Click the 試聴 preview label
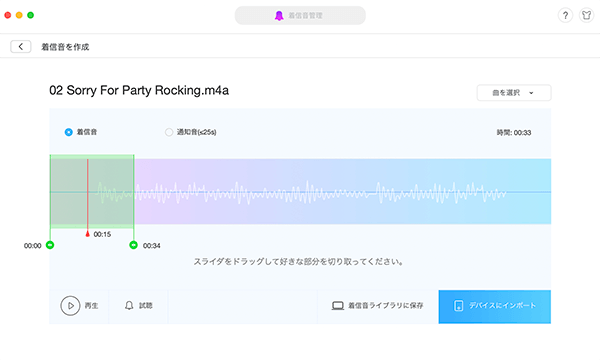This screenshot has height=360, width=600. 145,306
